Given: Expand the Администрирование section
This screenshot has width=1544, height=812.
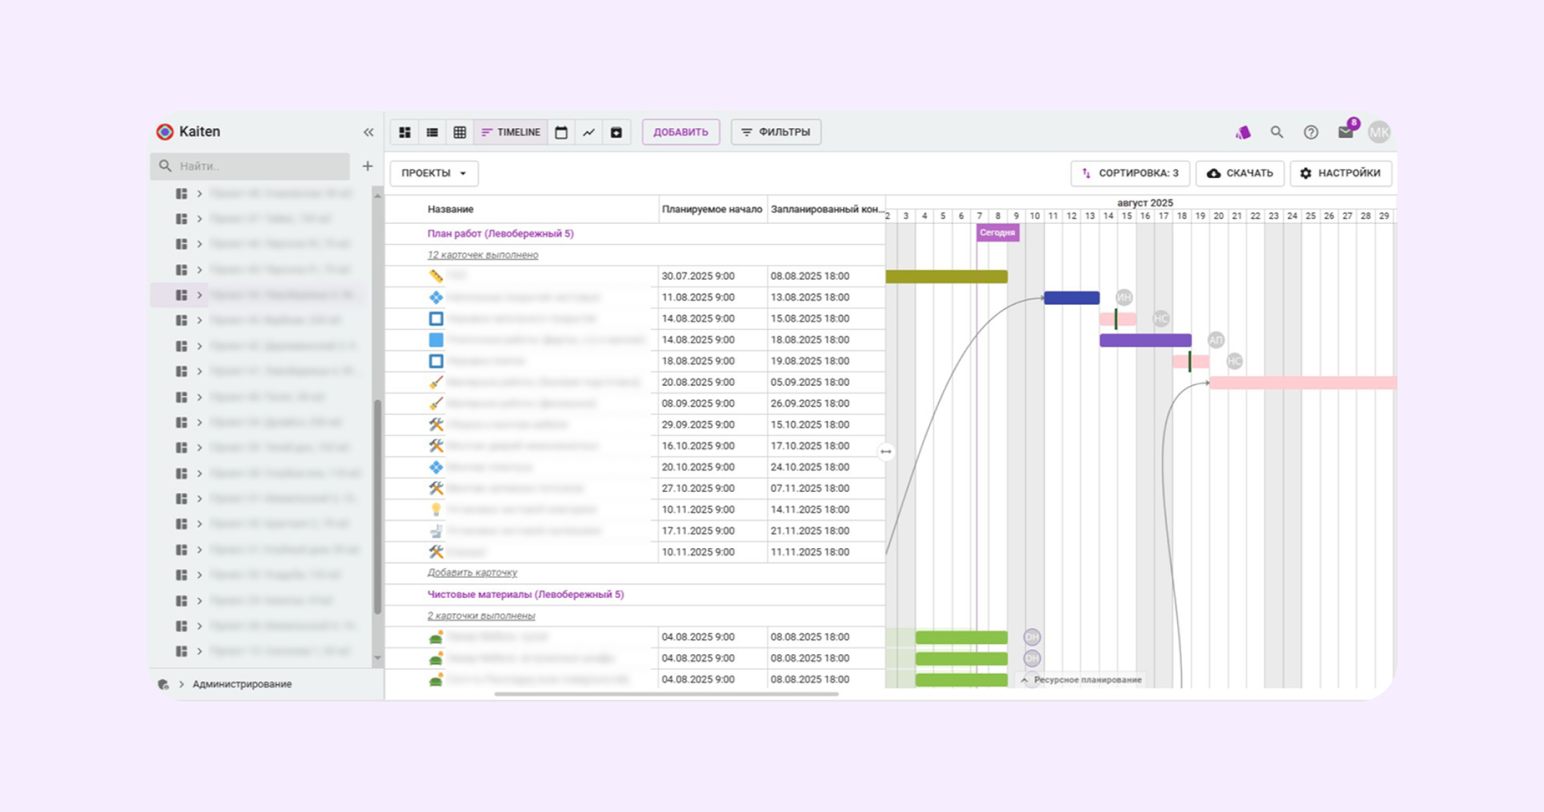Looking at the screenshot, I should (x=181, y=684).
